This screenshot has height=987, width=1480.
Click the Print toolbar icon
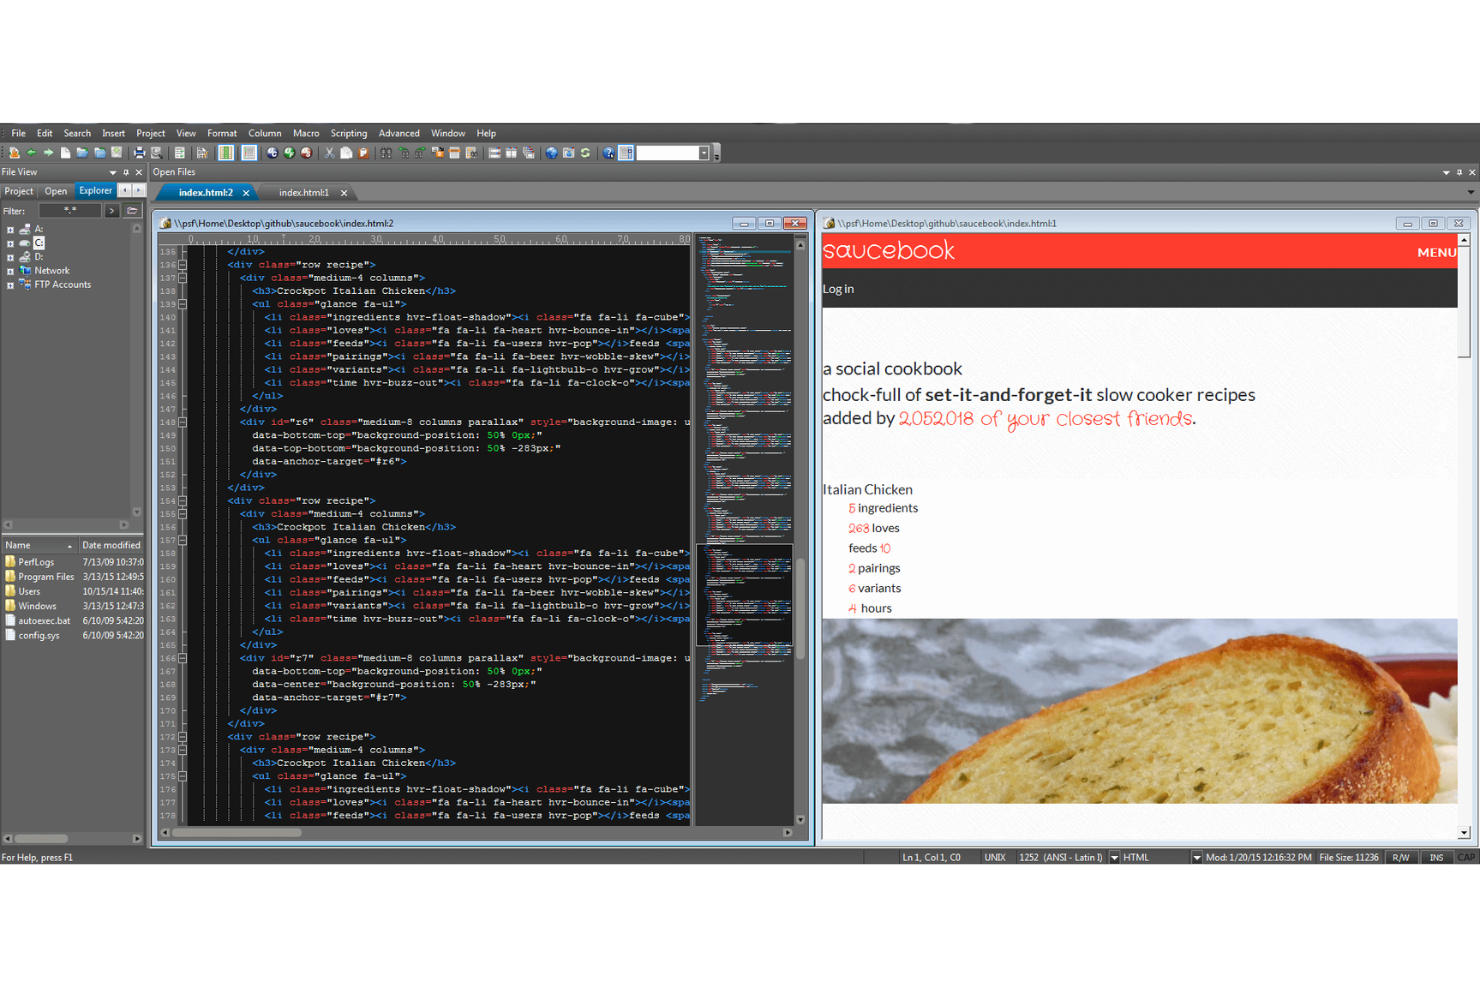coord(139,153)
